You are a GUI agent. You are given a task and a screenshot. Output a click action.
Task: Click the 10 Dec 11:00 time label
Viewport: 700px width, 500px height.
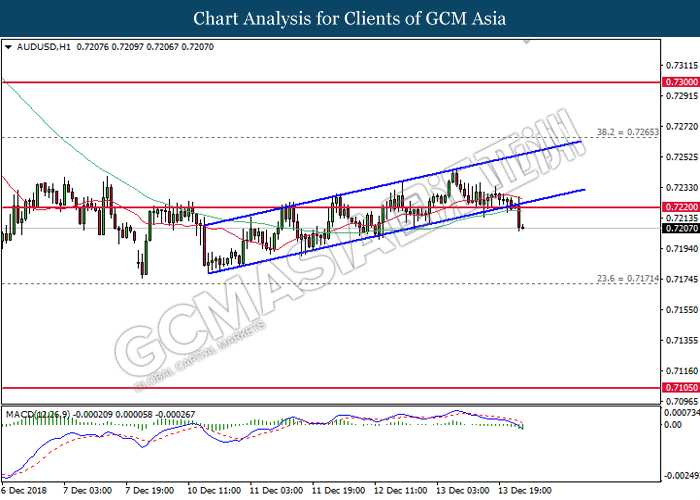[214, 491]
